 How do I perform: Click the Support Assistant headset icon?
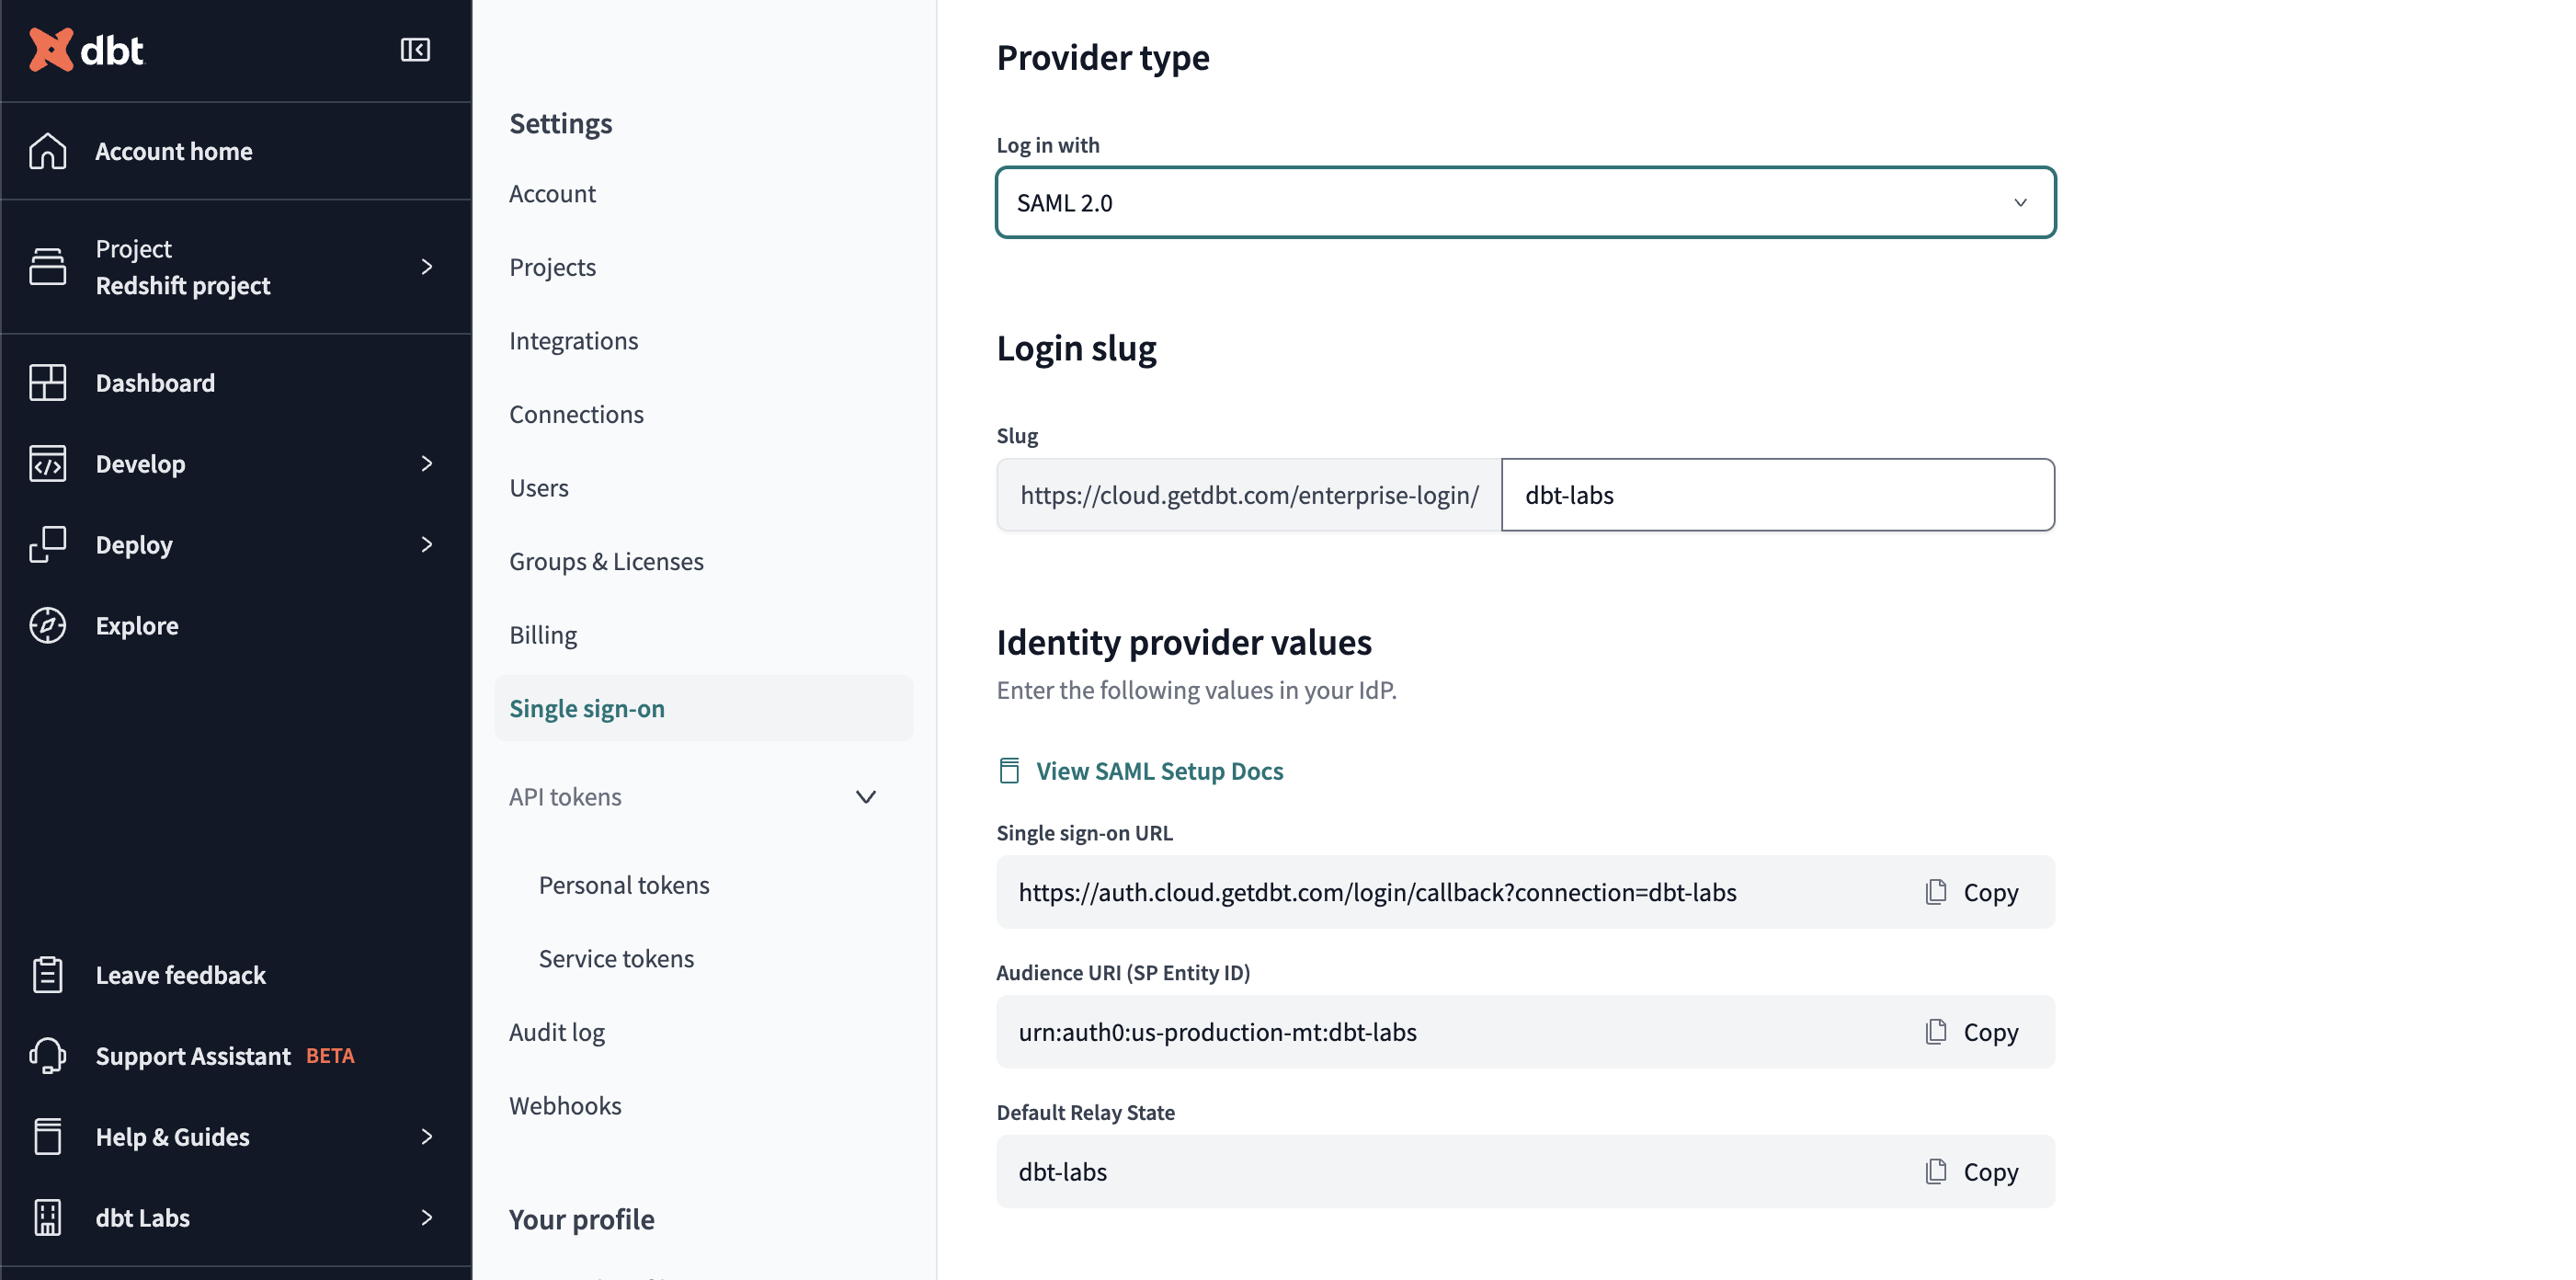coord(47,1055)
